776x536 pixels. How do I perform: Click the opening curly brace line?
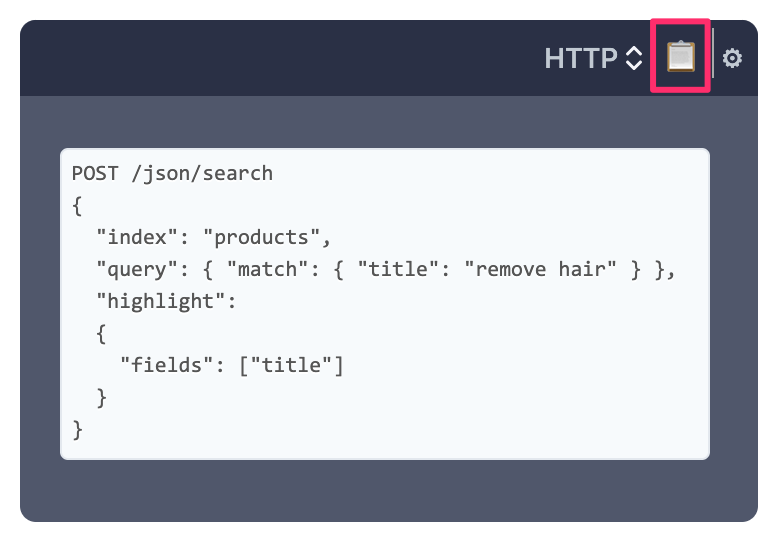pos(77,205)
